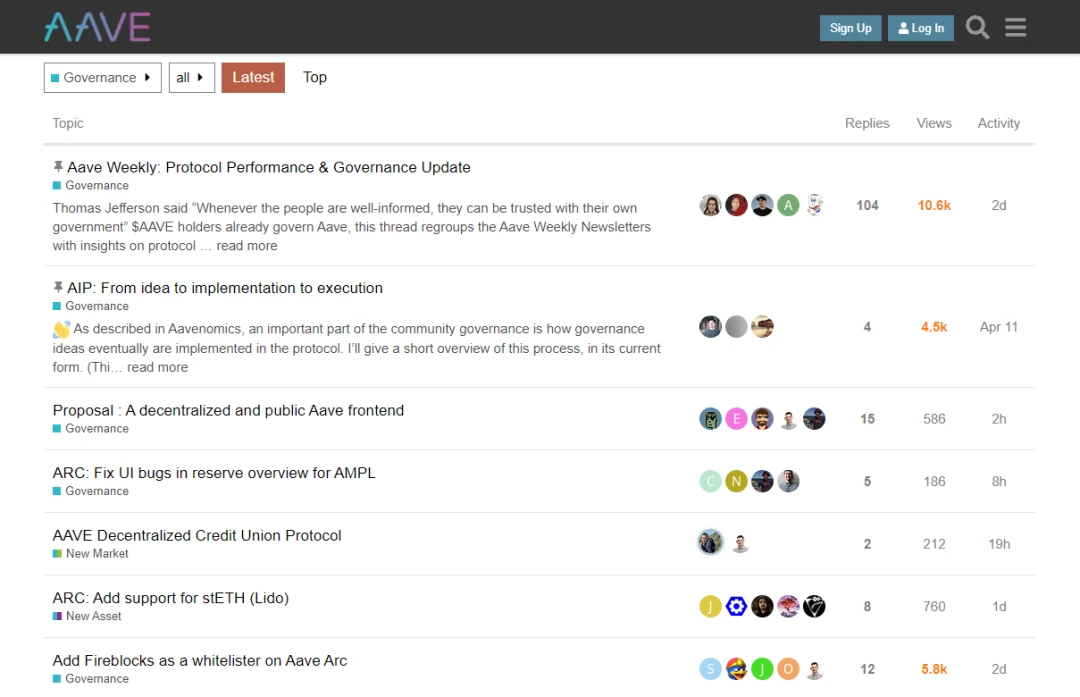The width and height of the screenshot is (1080, 697).
Task: Click the "19h" activity time
Action: point(999,544)
